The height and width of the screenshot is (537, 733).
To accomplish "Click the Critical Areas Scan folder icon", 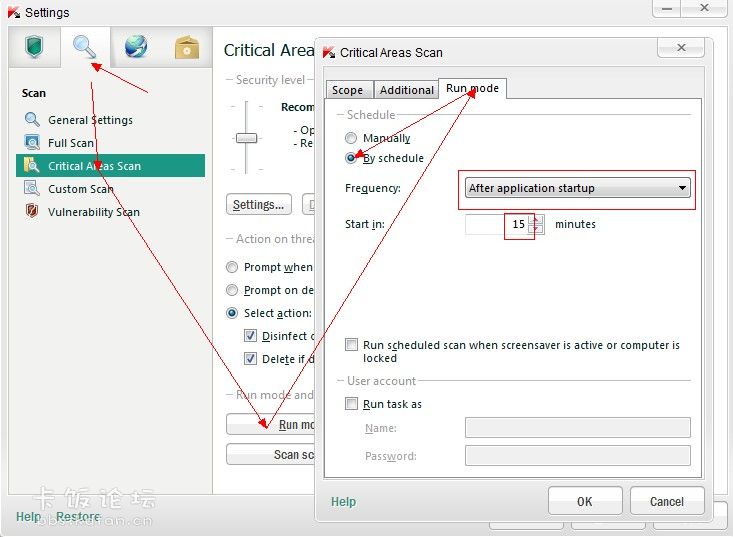I will tap(32, 165).
